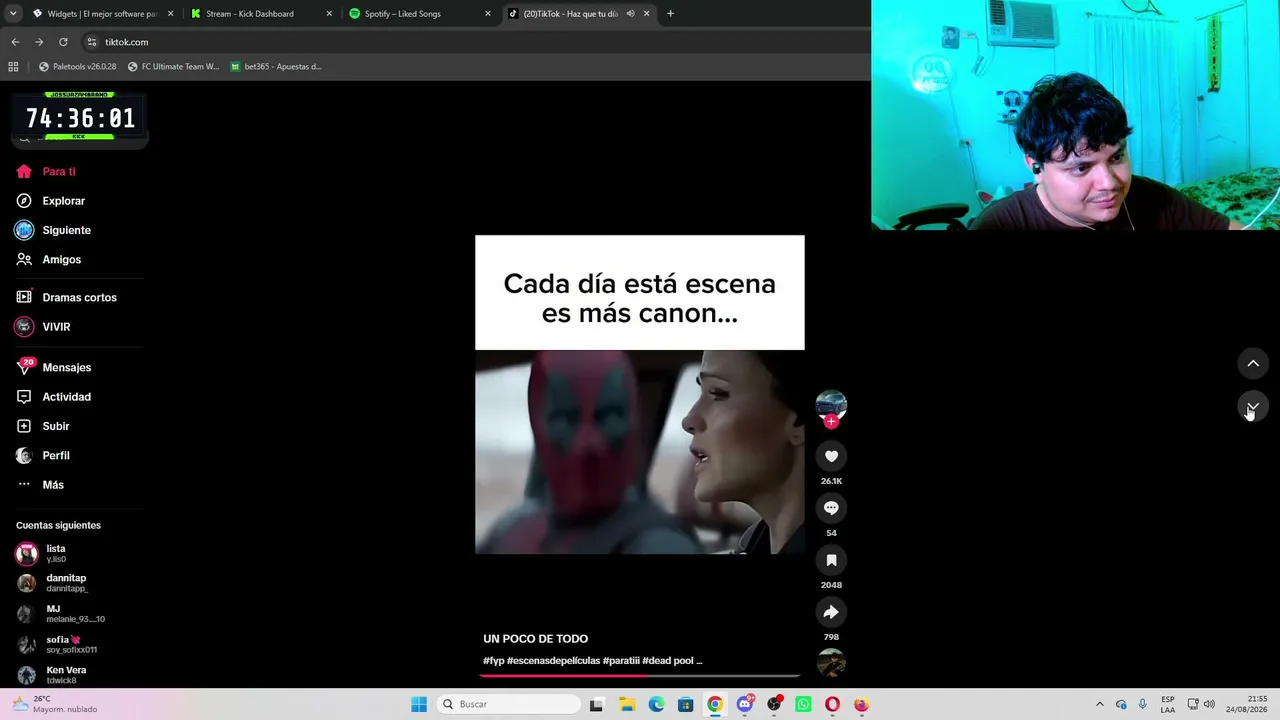Close the Stream - Kick Dashboard tab
Viewport: 1280px width, 720px height.
(329, 14)
